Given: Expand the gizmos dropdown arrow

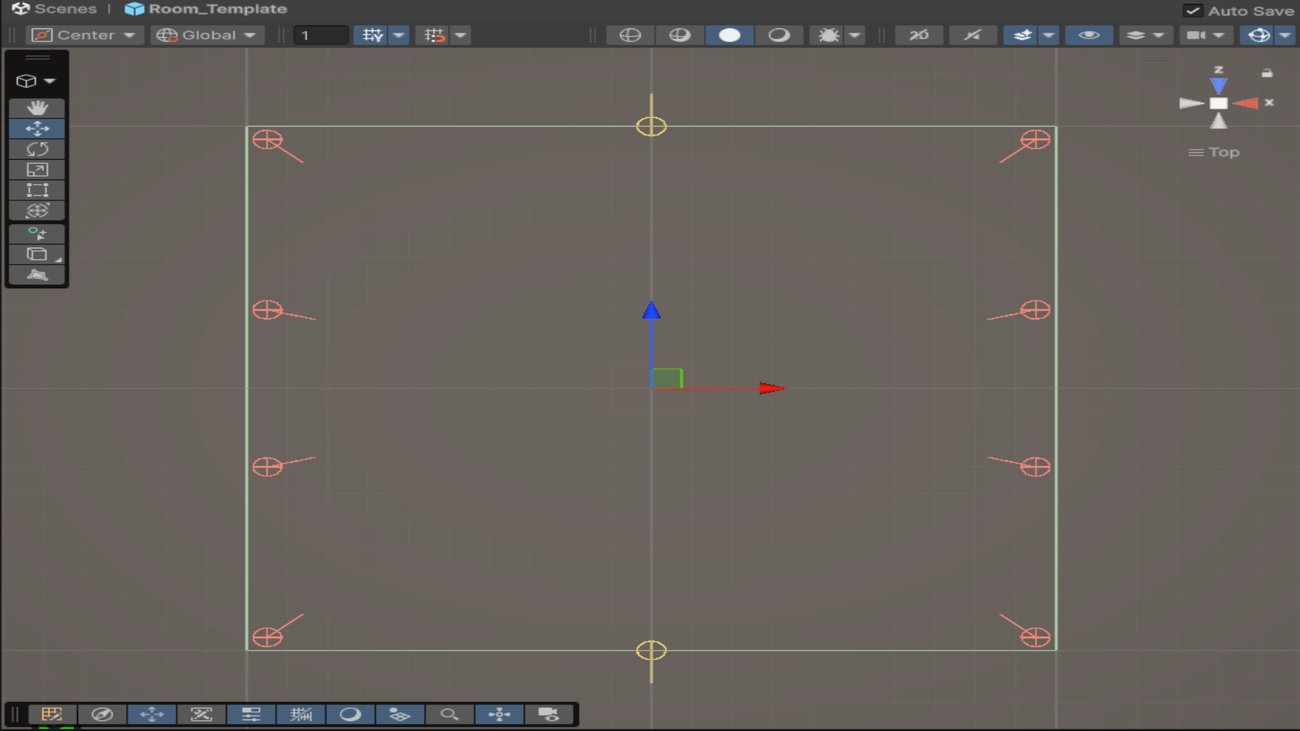Looking at the screenshot, I should tap(1284, 35).
